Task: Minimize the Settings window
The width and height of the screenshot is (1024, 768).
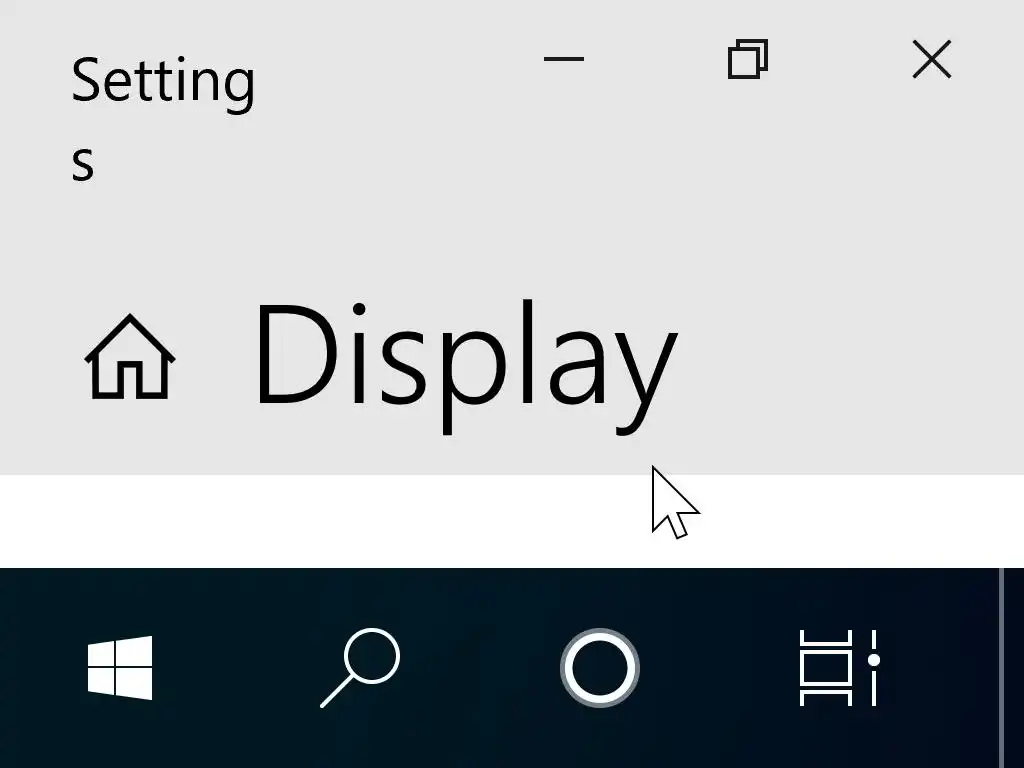Action: [x=564, y=59]
